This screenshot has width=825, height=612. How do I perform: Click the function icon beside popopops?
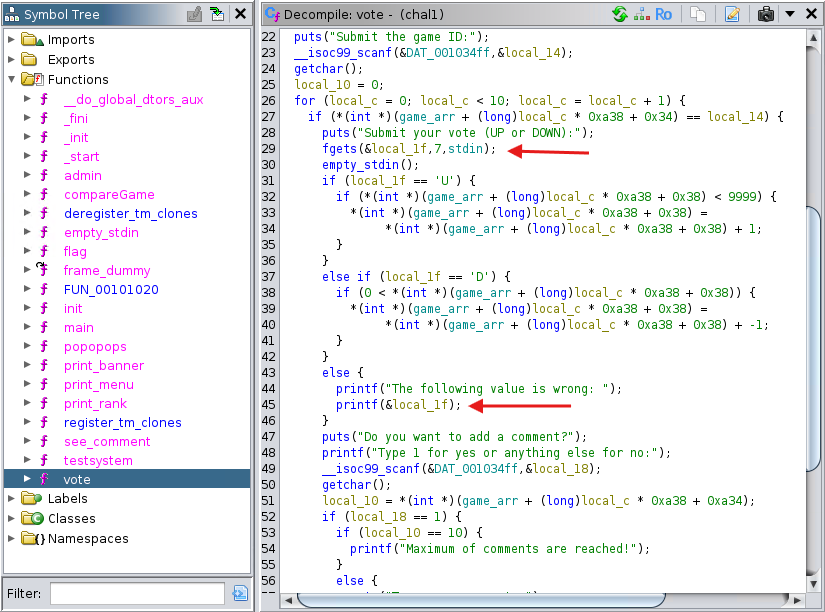(44, 346)
